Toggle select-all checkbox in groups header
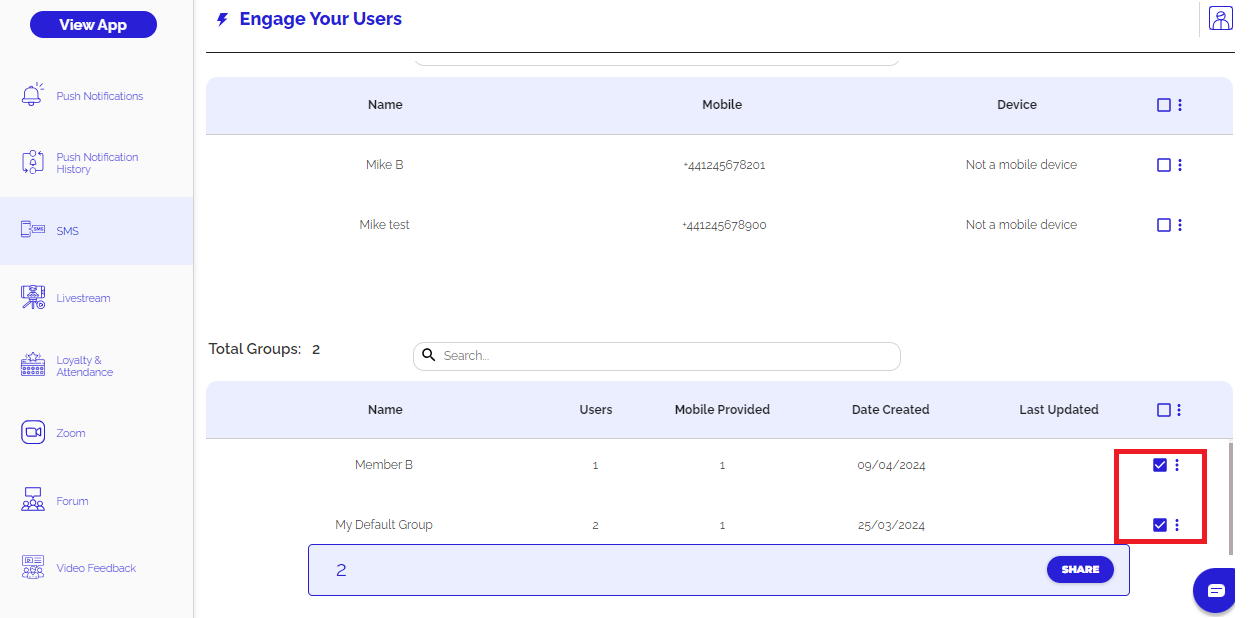 [1163, 410]
